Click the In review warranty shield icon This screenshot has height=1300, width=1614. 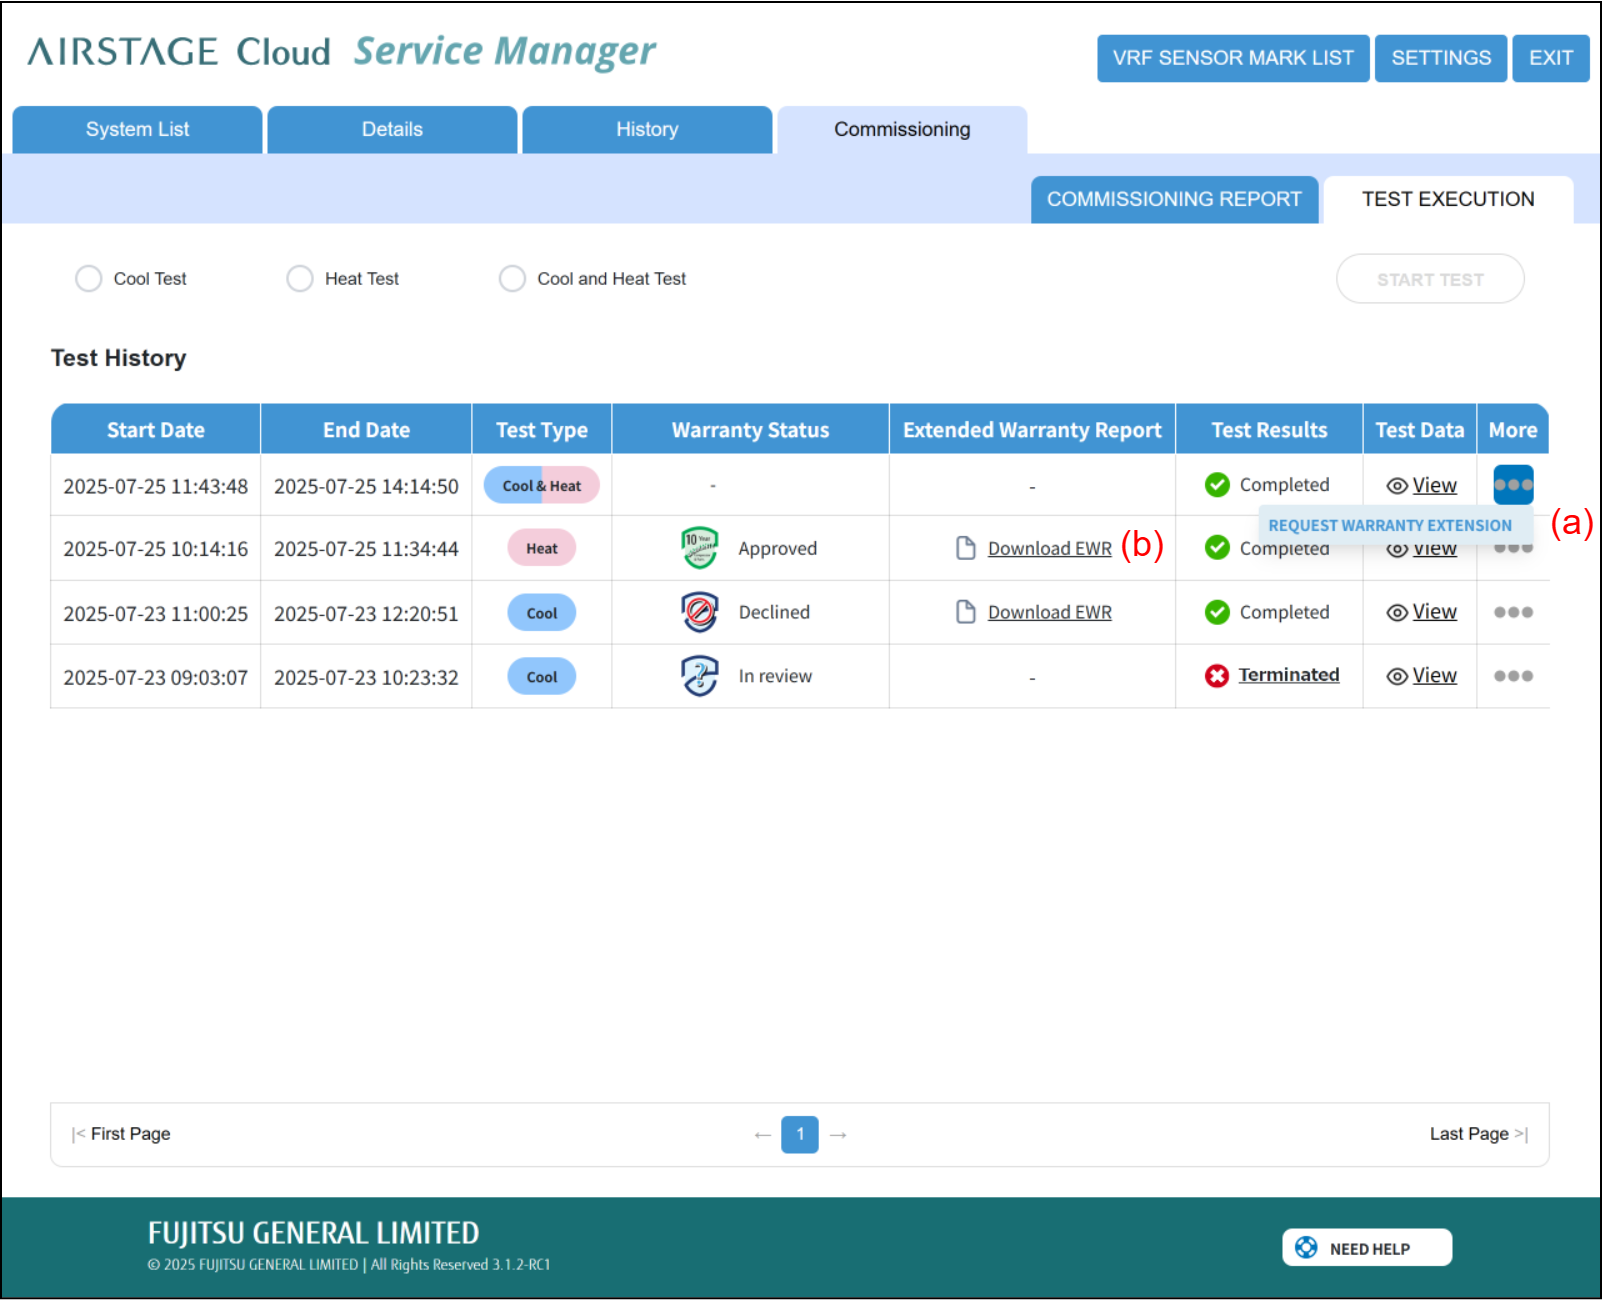[699, 676]
